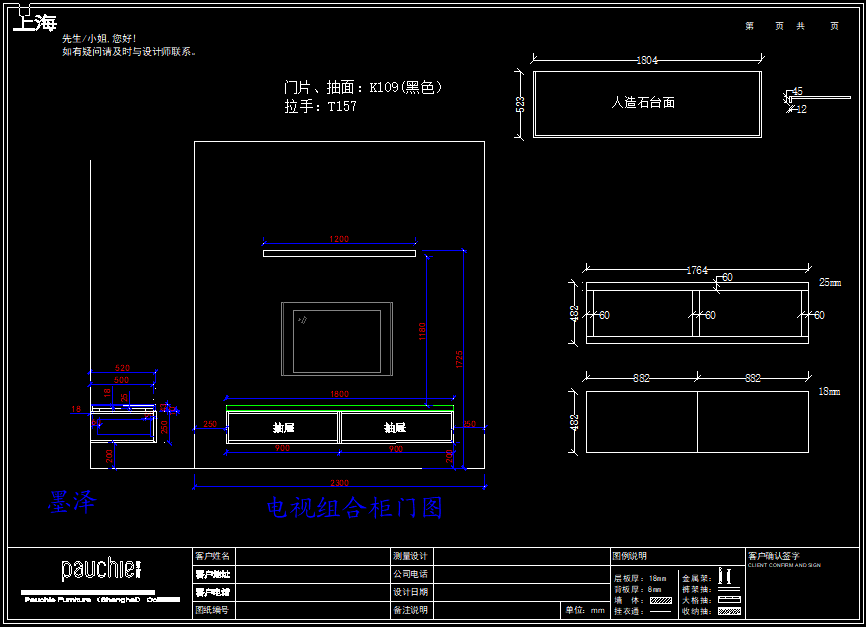Click the 2300 overall width dimension
The width and height of the screenshot is (866, 627).
pos(340,484)
